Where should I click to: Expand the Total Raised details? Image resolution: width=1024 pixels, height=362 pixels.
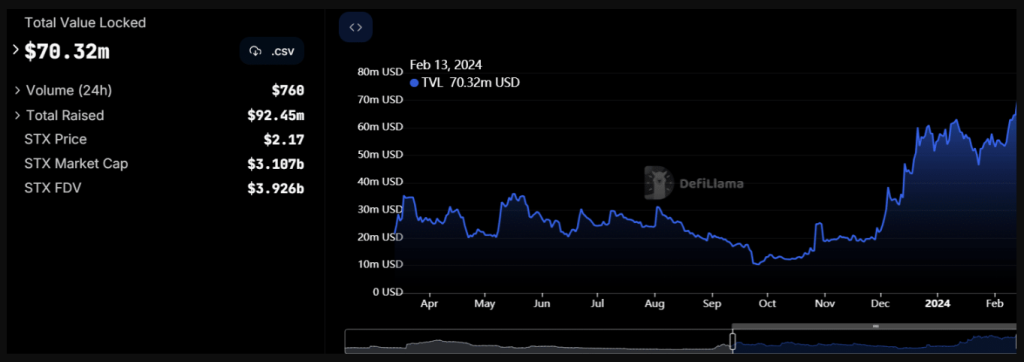pos(18,116)
